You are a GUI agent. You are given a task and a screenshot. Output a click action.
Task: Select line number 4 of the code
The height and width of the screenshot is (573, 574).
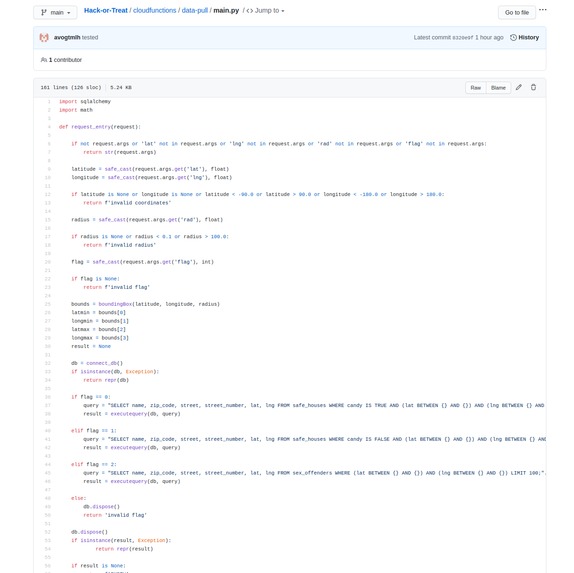pos(49,127)
